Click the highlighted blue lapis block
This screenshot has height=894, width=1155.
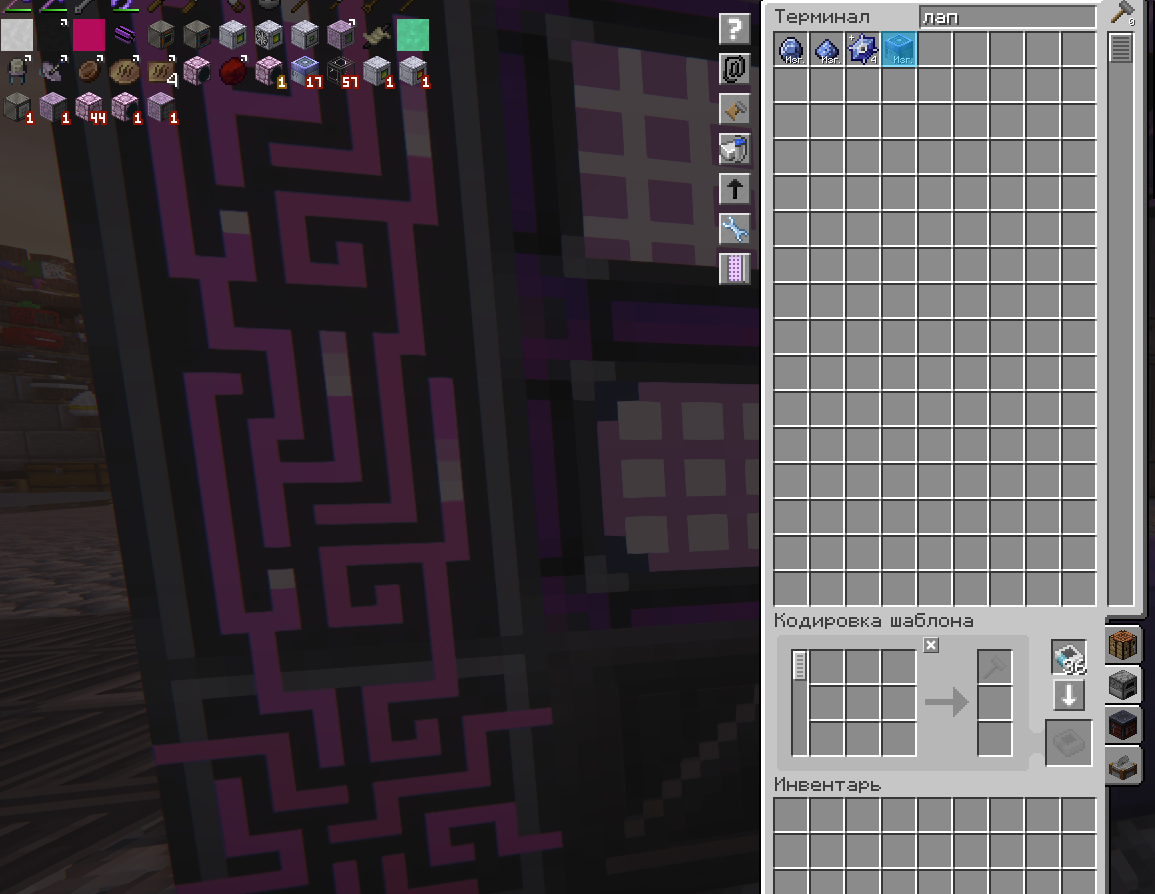click(899, 49)
